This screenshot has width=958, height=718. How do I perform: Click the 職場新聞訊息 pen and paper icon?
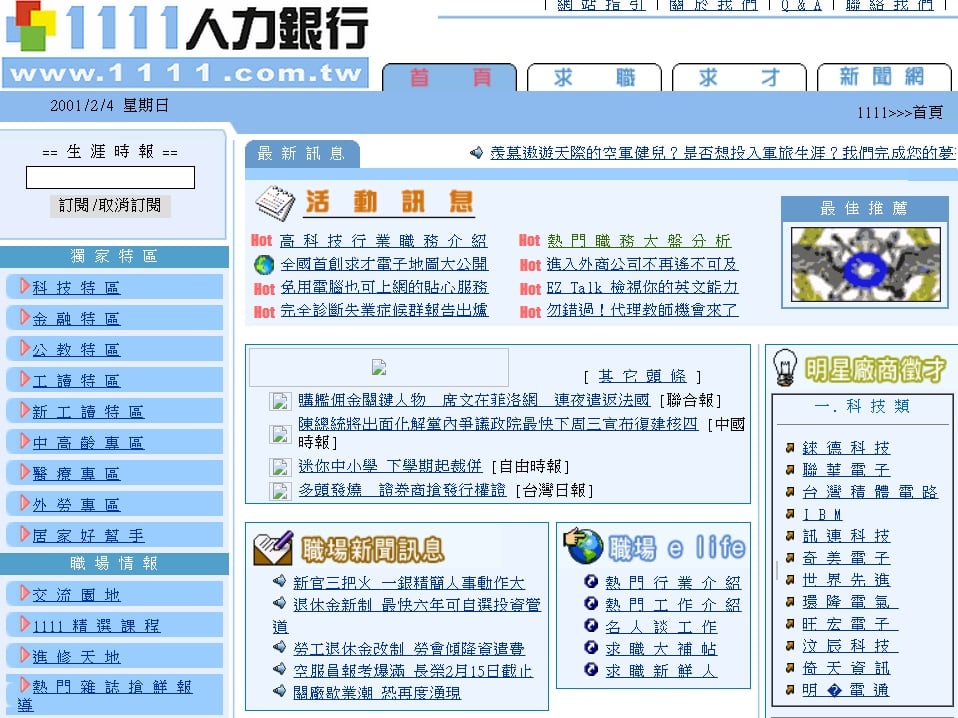(x=272, y=548)
